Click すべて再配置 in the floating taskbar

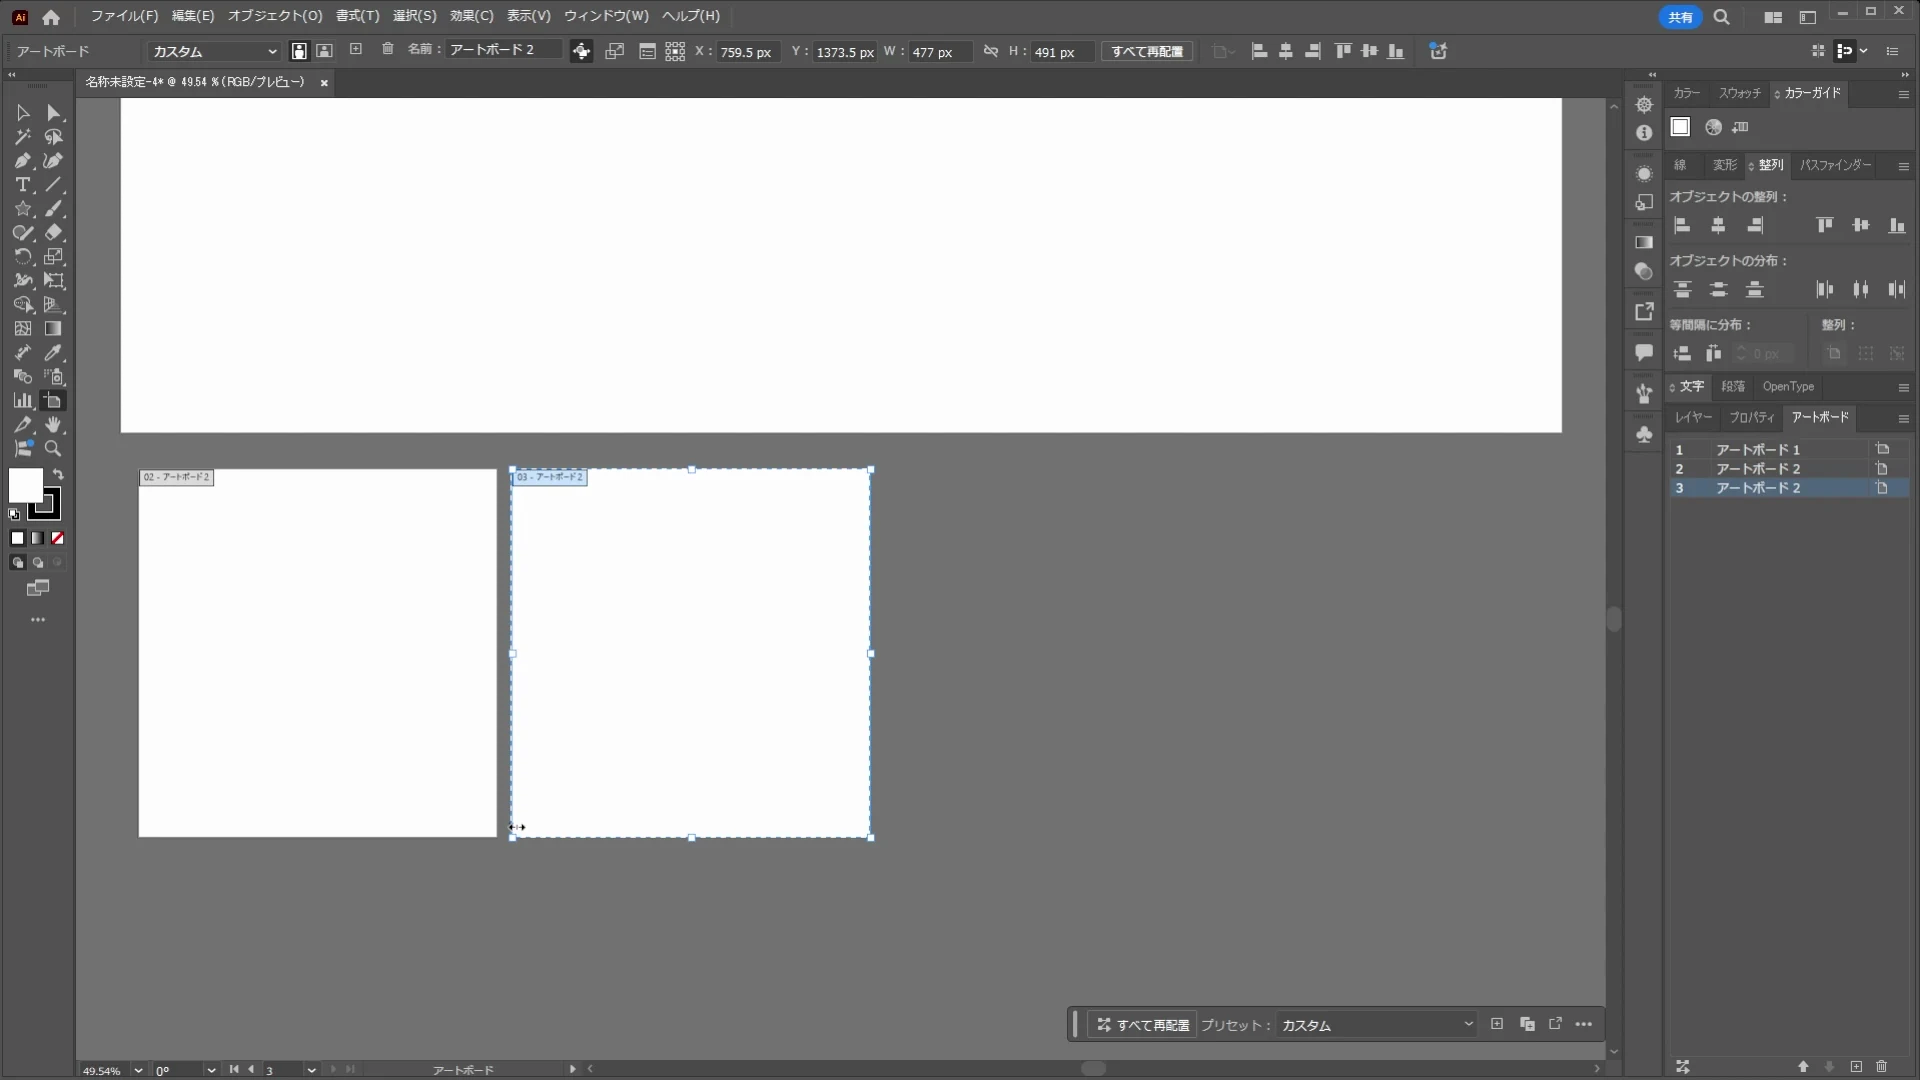[x=1143, y=1025]
